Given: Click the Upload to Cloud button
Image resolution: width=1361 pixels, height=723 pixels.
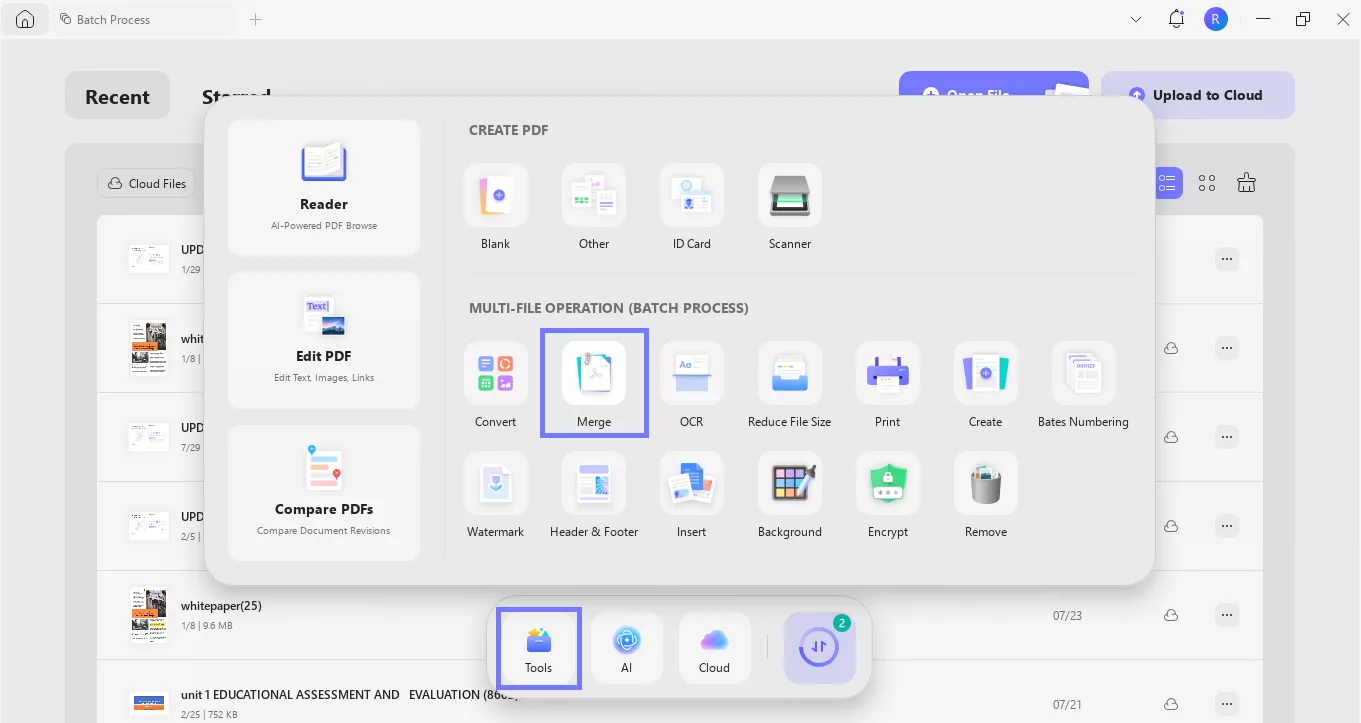Looking at the screenshot, I should click(x=1197, y=95).
